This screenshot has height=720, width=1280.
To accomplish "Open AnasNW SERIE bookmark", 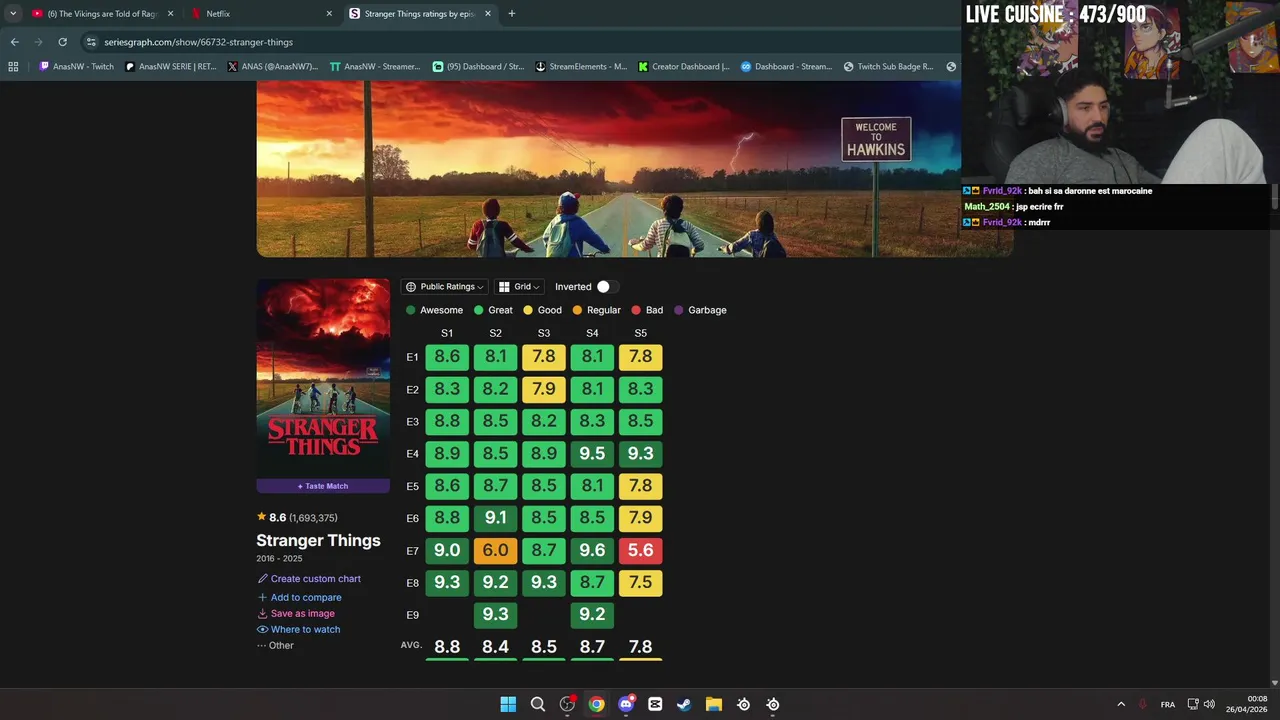I will point(171,67).
